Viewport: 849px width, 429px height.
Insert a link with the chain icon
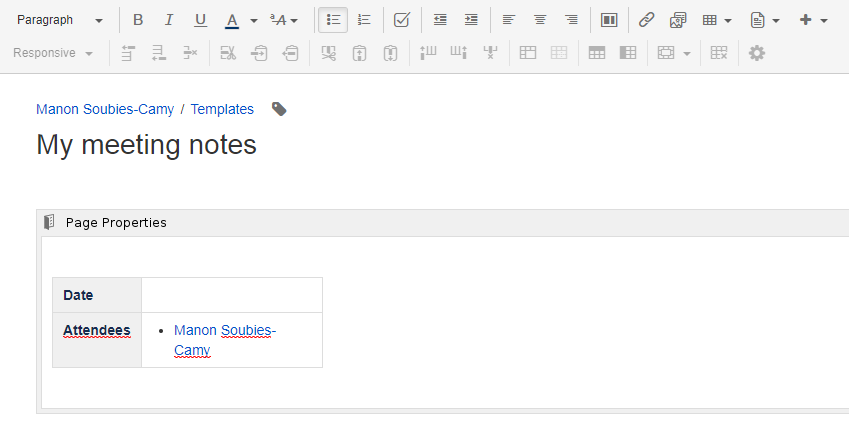(x=646, y=20)
